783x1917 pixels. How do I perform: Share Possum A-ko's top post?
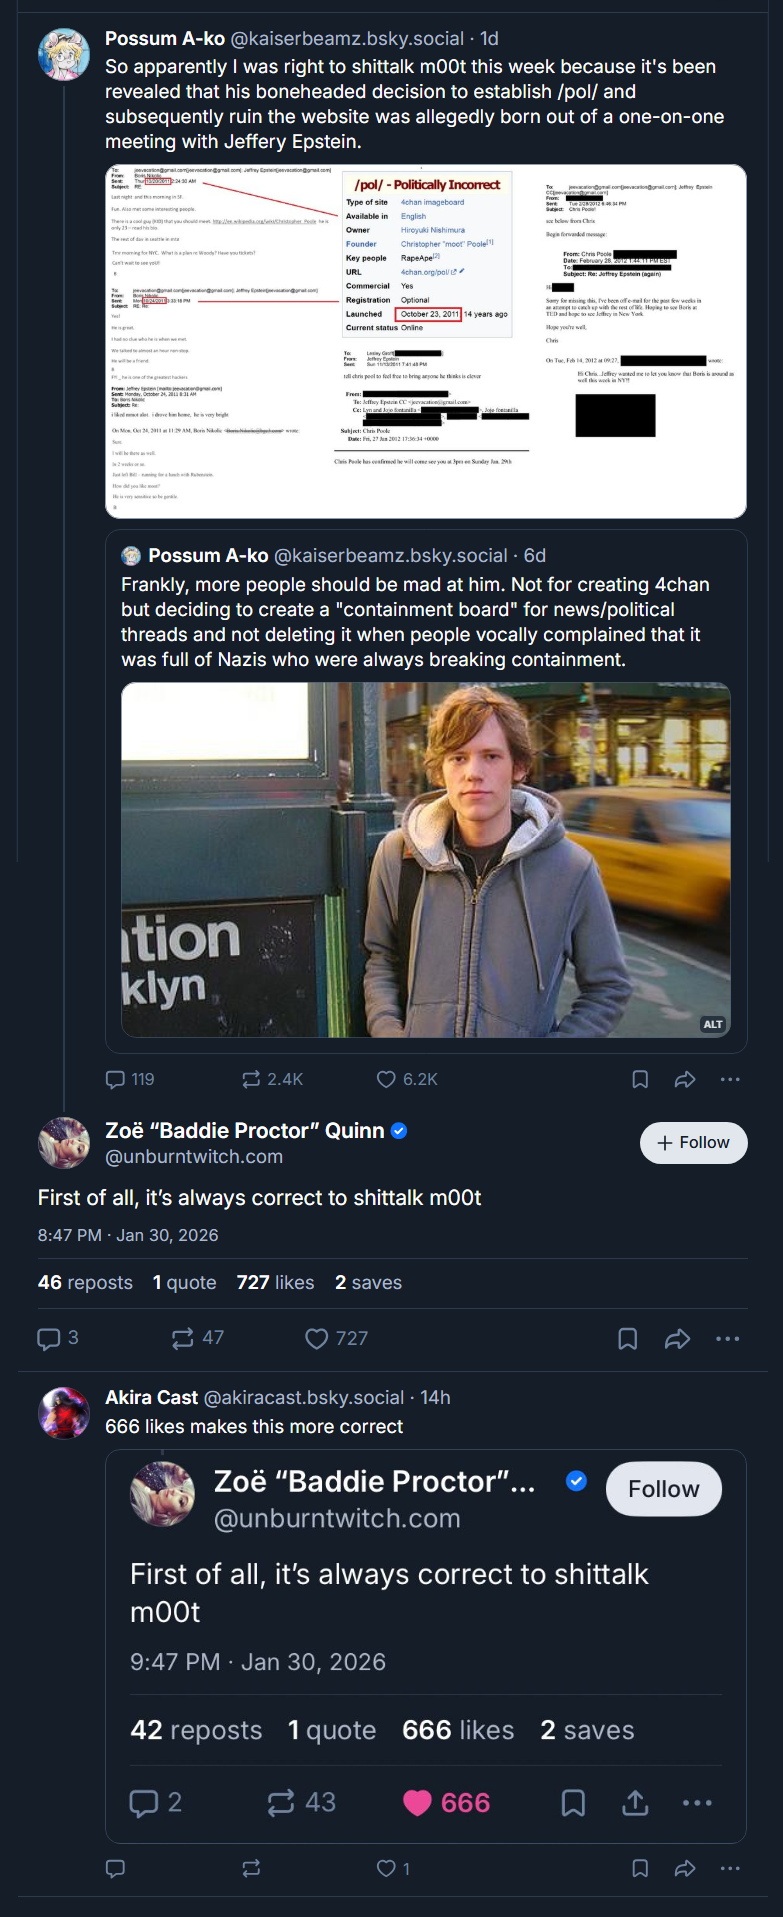(685, 1079)
